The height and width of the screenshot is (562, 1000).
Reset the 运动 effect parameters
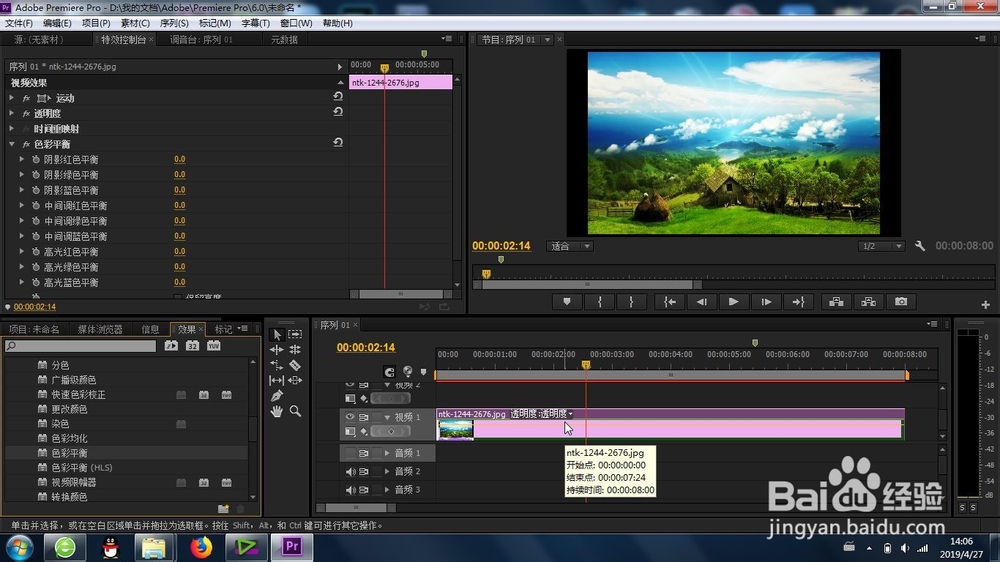point(338,96)
